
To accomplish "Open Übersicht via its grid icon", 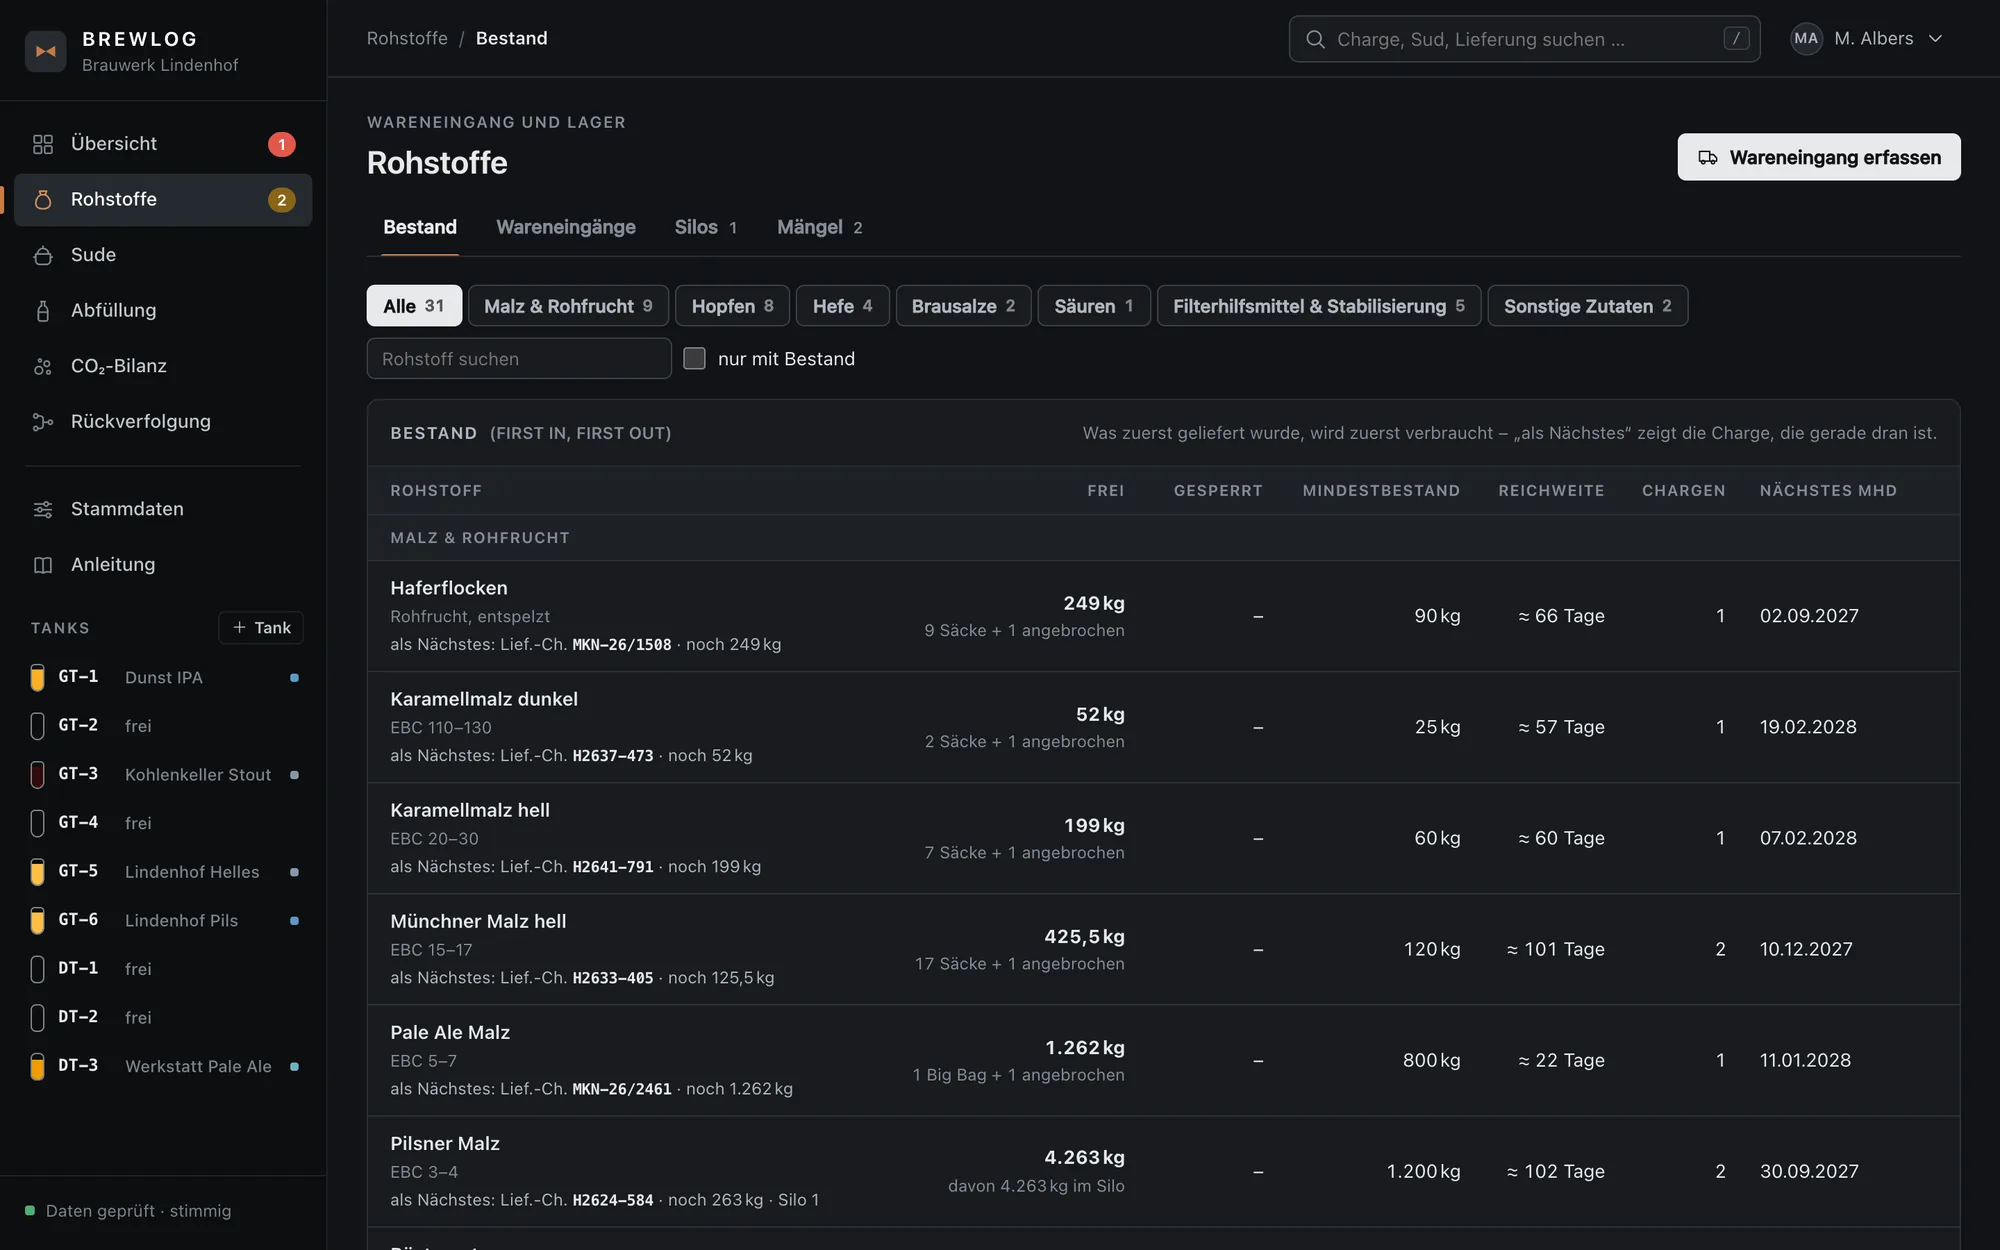I will 42,144.
